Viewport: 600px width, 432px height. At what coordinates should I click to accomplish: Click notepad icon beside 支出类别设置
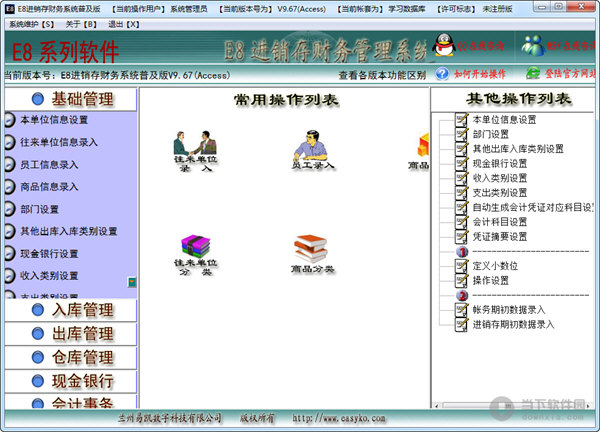(x=461, y=192)
